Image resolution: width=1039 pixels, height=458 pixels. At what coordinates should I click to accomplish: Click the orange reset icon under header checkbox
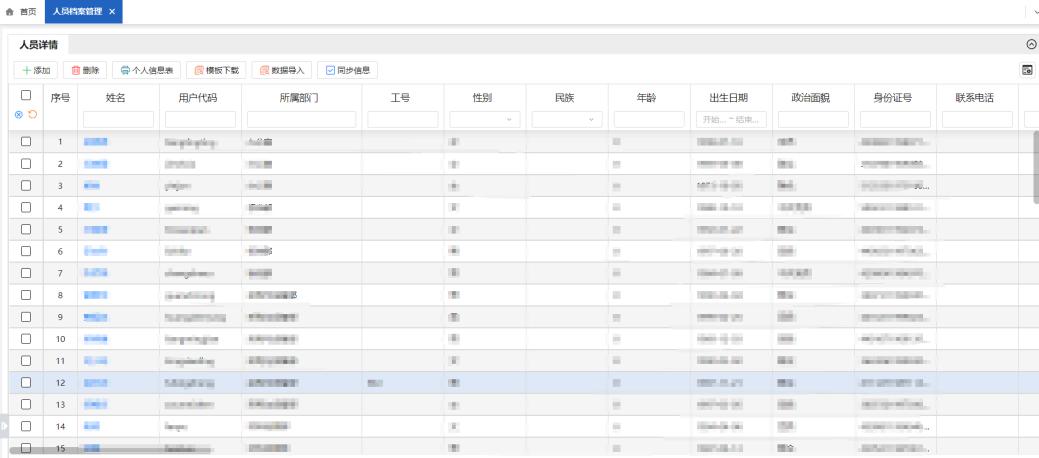(33, 115)
